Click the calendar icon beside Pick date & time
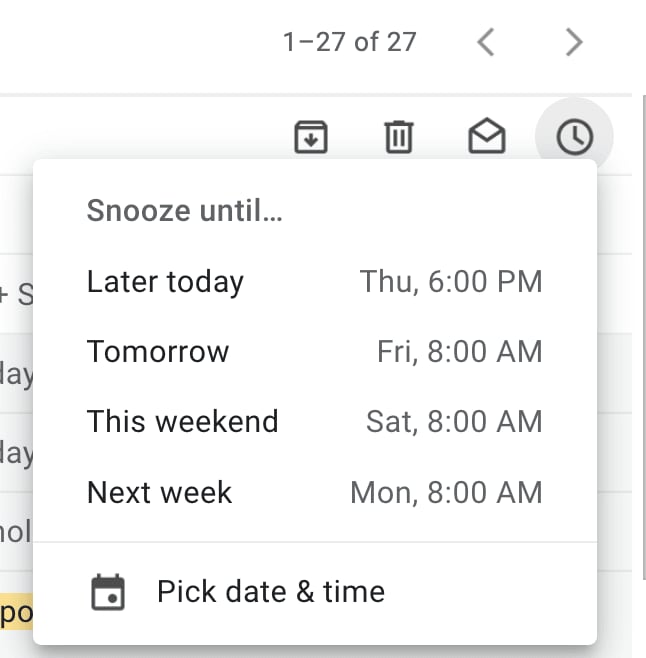The height and width of the screenshot is (658, 646). [108, 592]
